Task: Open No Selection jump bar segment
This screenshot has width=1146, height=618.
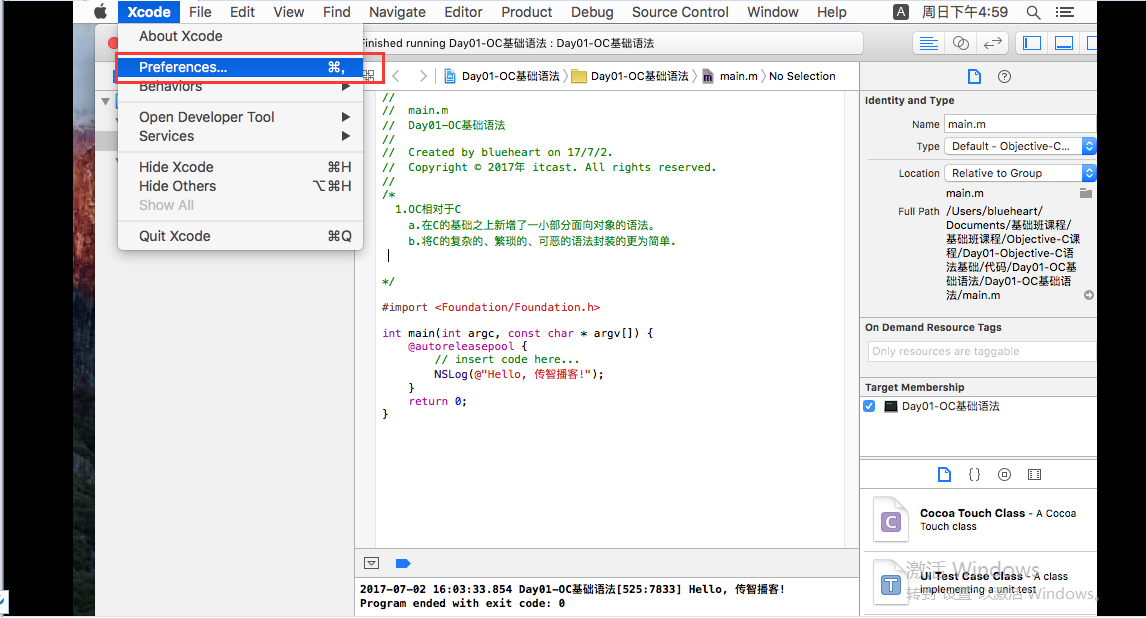Action: click(x=802, y=76)
